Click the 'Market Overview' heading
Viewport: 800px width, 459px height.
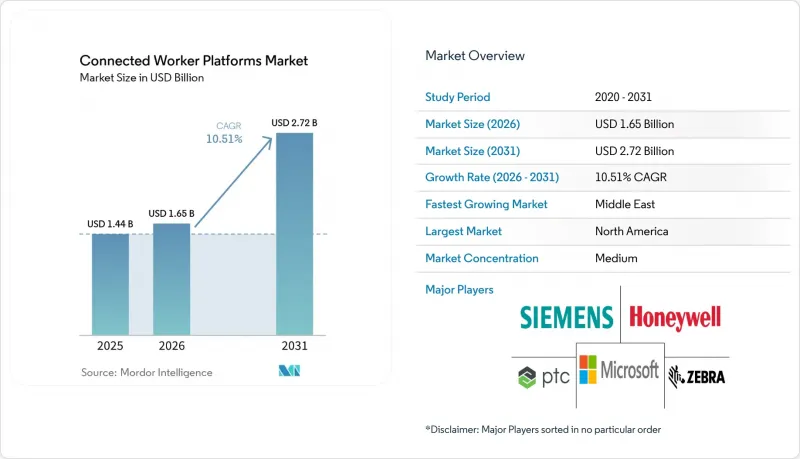point(475,56)
